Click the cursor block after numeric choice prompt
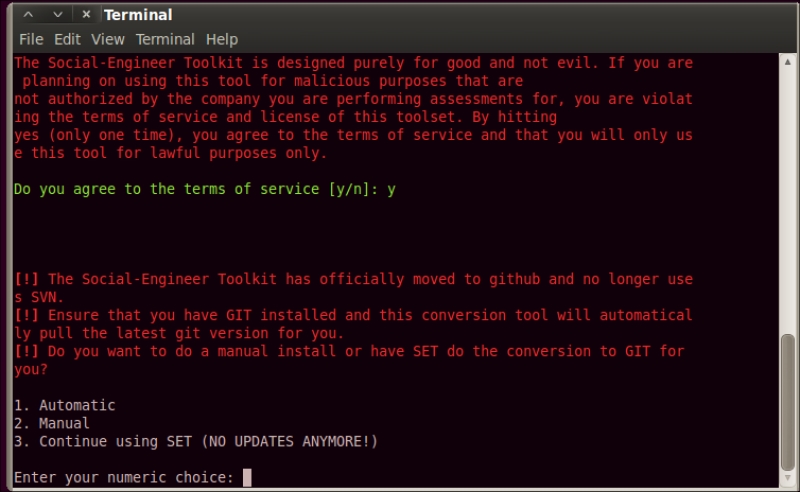800x492 pixels. point(247,477)
